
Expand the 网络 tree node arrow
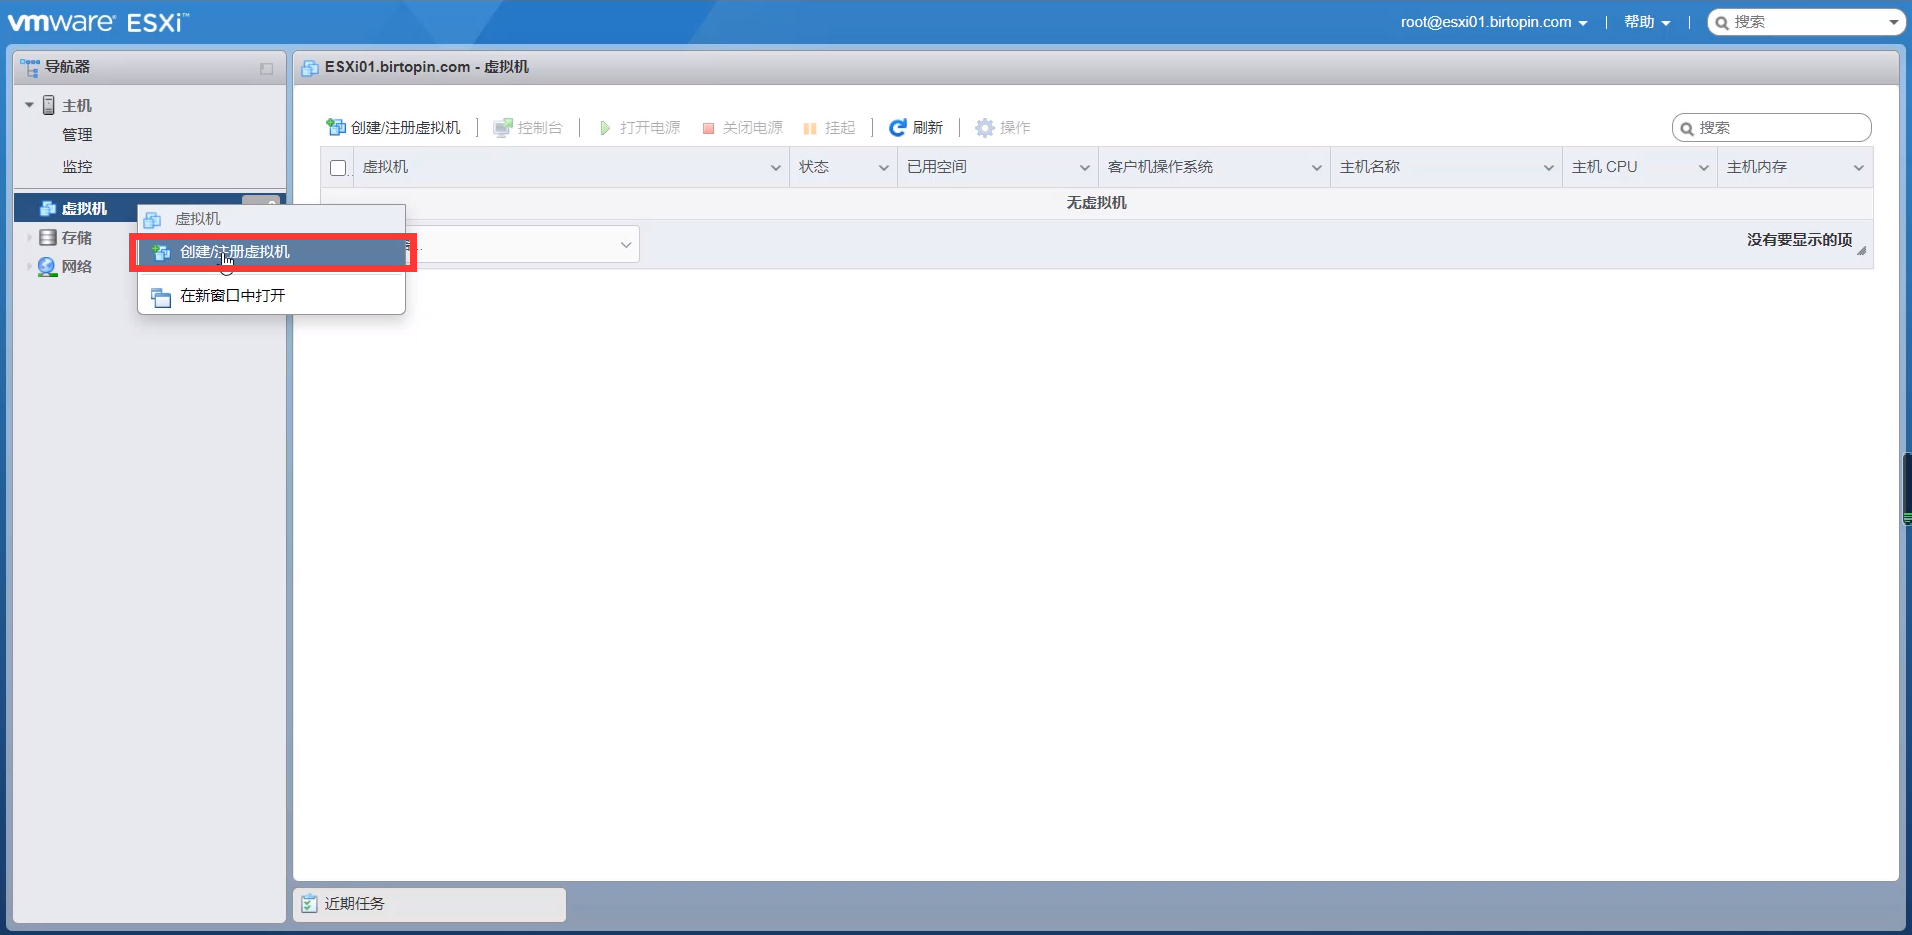pyautogui.click(x=29, y=266)
